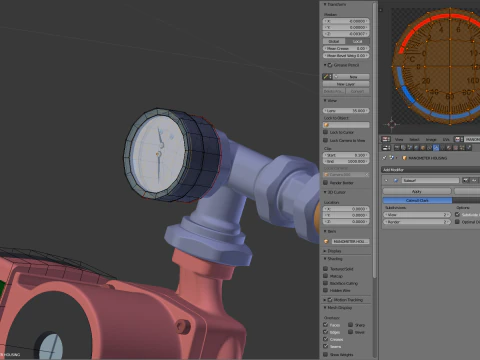Collapse the Item panel
480x360 pixels.
pyautogui.click(x=325, y=231)
